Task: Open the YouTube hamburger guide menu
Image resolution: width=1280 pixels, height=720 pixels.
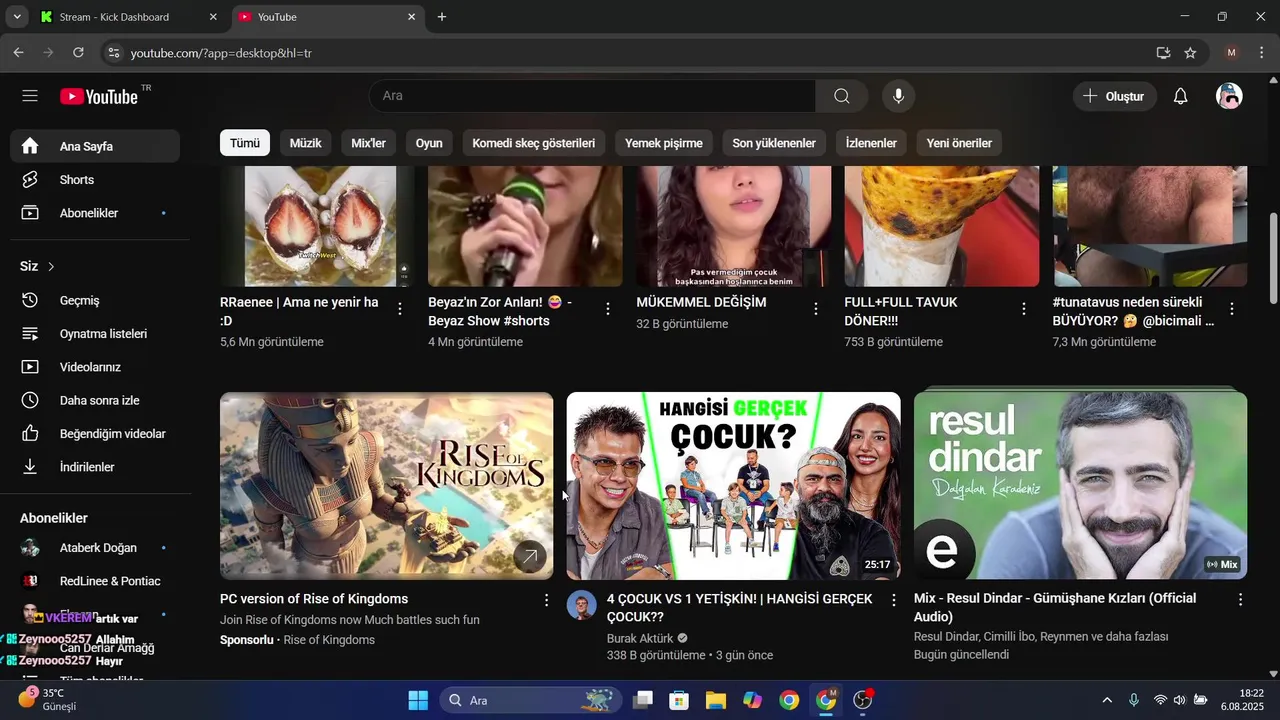Action: coord(30,96)
